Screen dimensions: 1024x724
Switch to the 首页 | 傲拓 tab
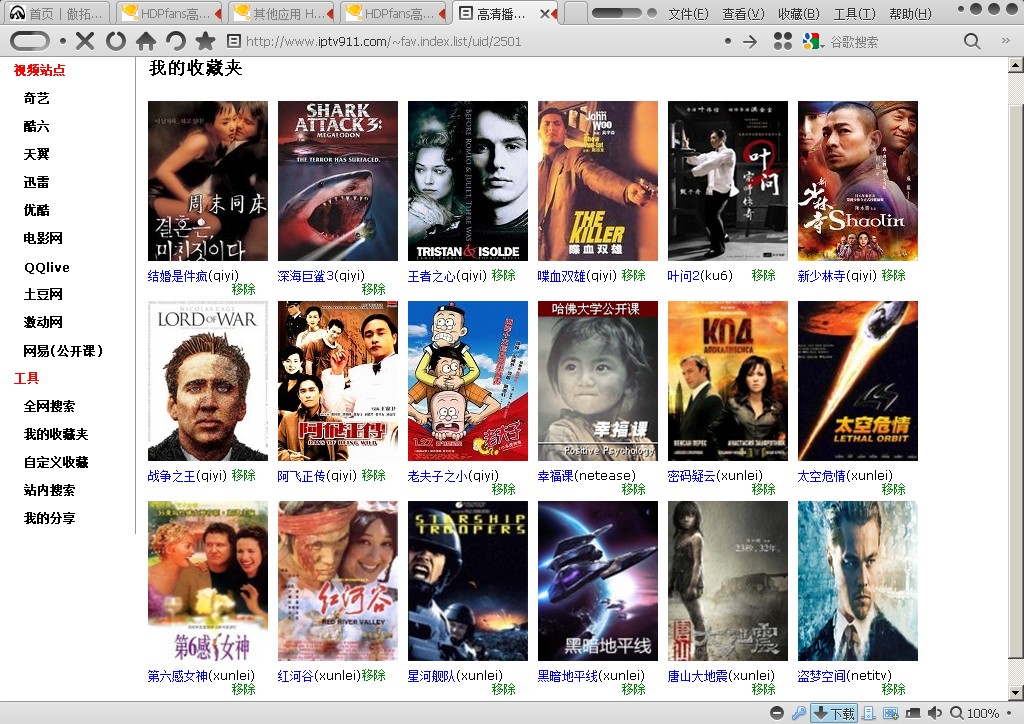(57, 13)
